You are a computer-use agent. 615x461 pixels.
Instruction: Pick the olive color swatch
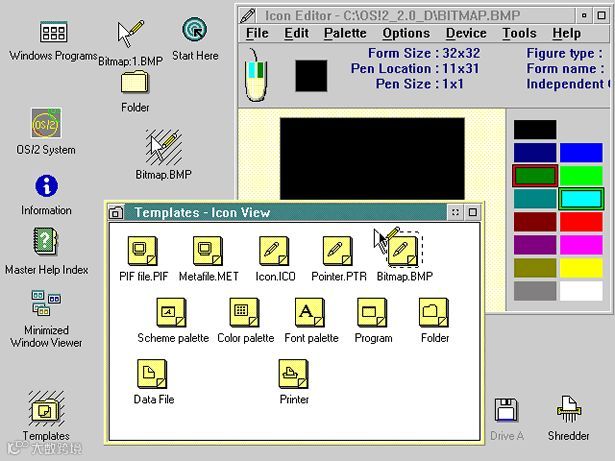[535, 268]
